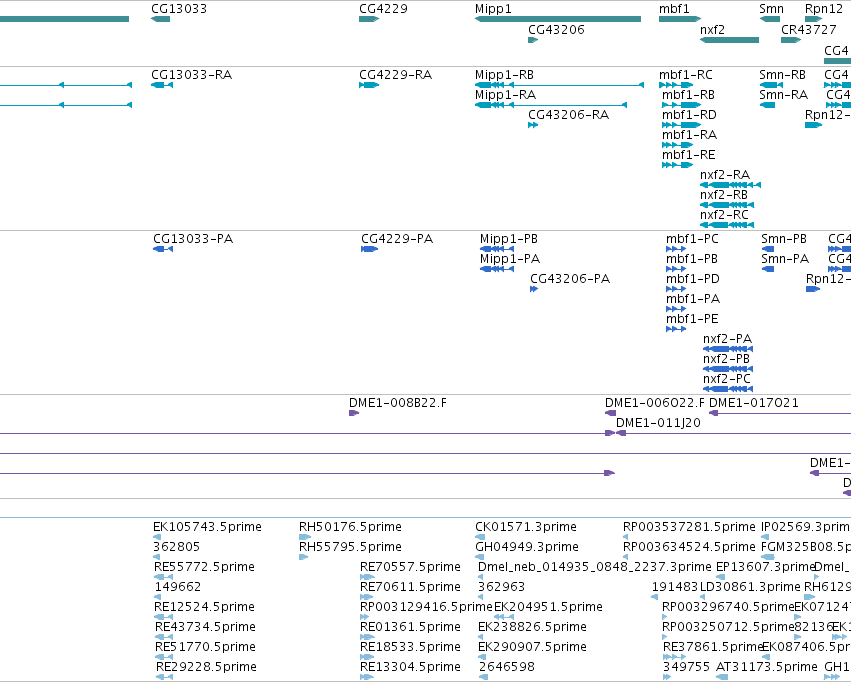Click the Mipp1 gene span
Image resolution: width=851 pixels, height=682 pixels.
558,19
